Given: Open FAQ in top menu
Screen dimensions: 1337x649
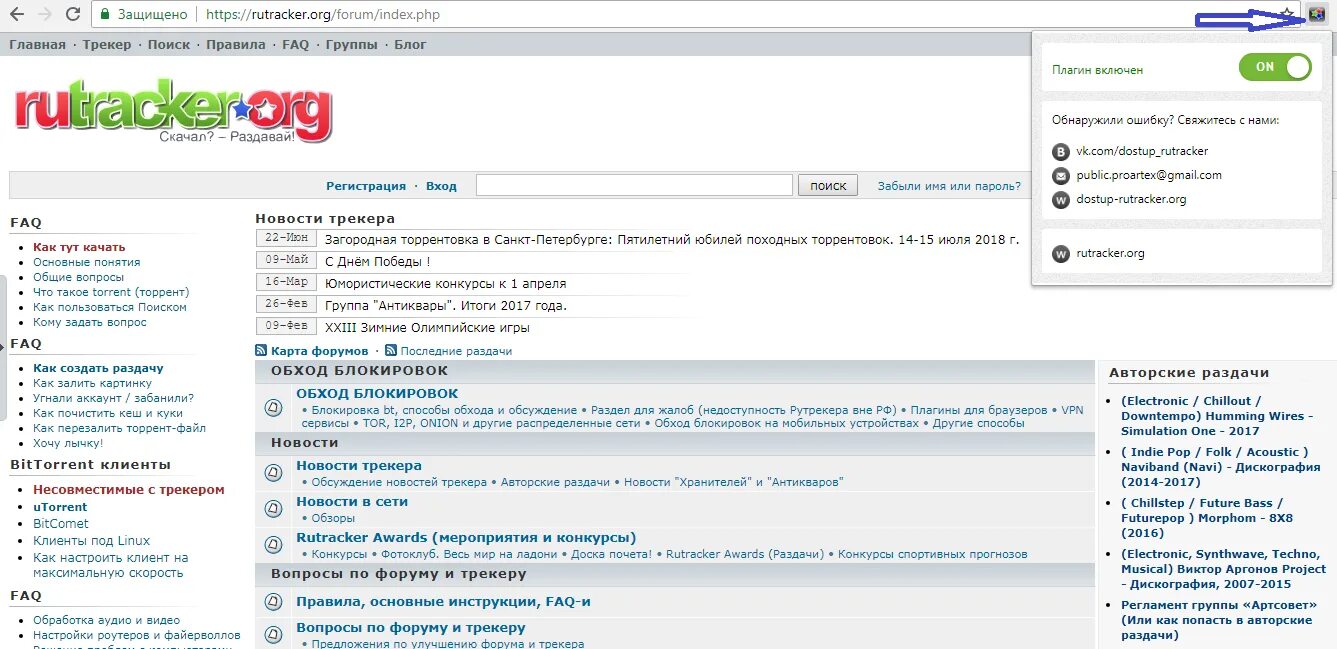Looking at the screenshot, I should point(296,44).
